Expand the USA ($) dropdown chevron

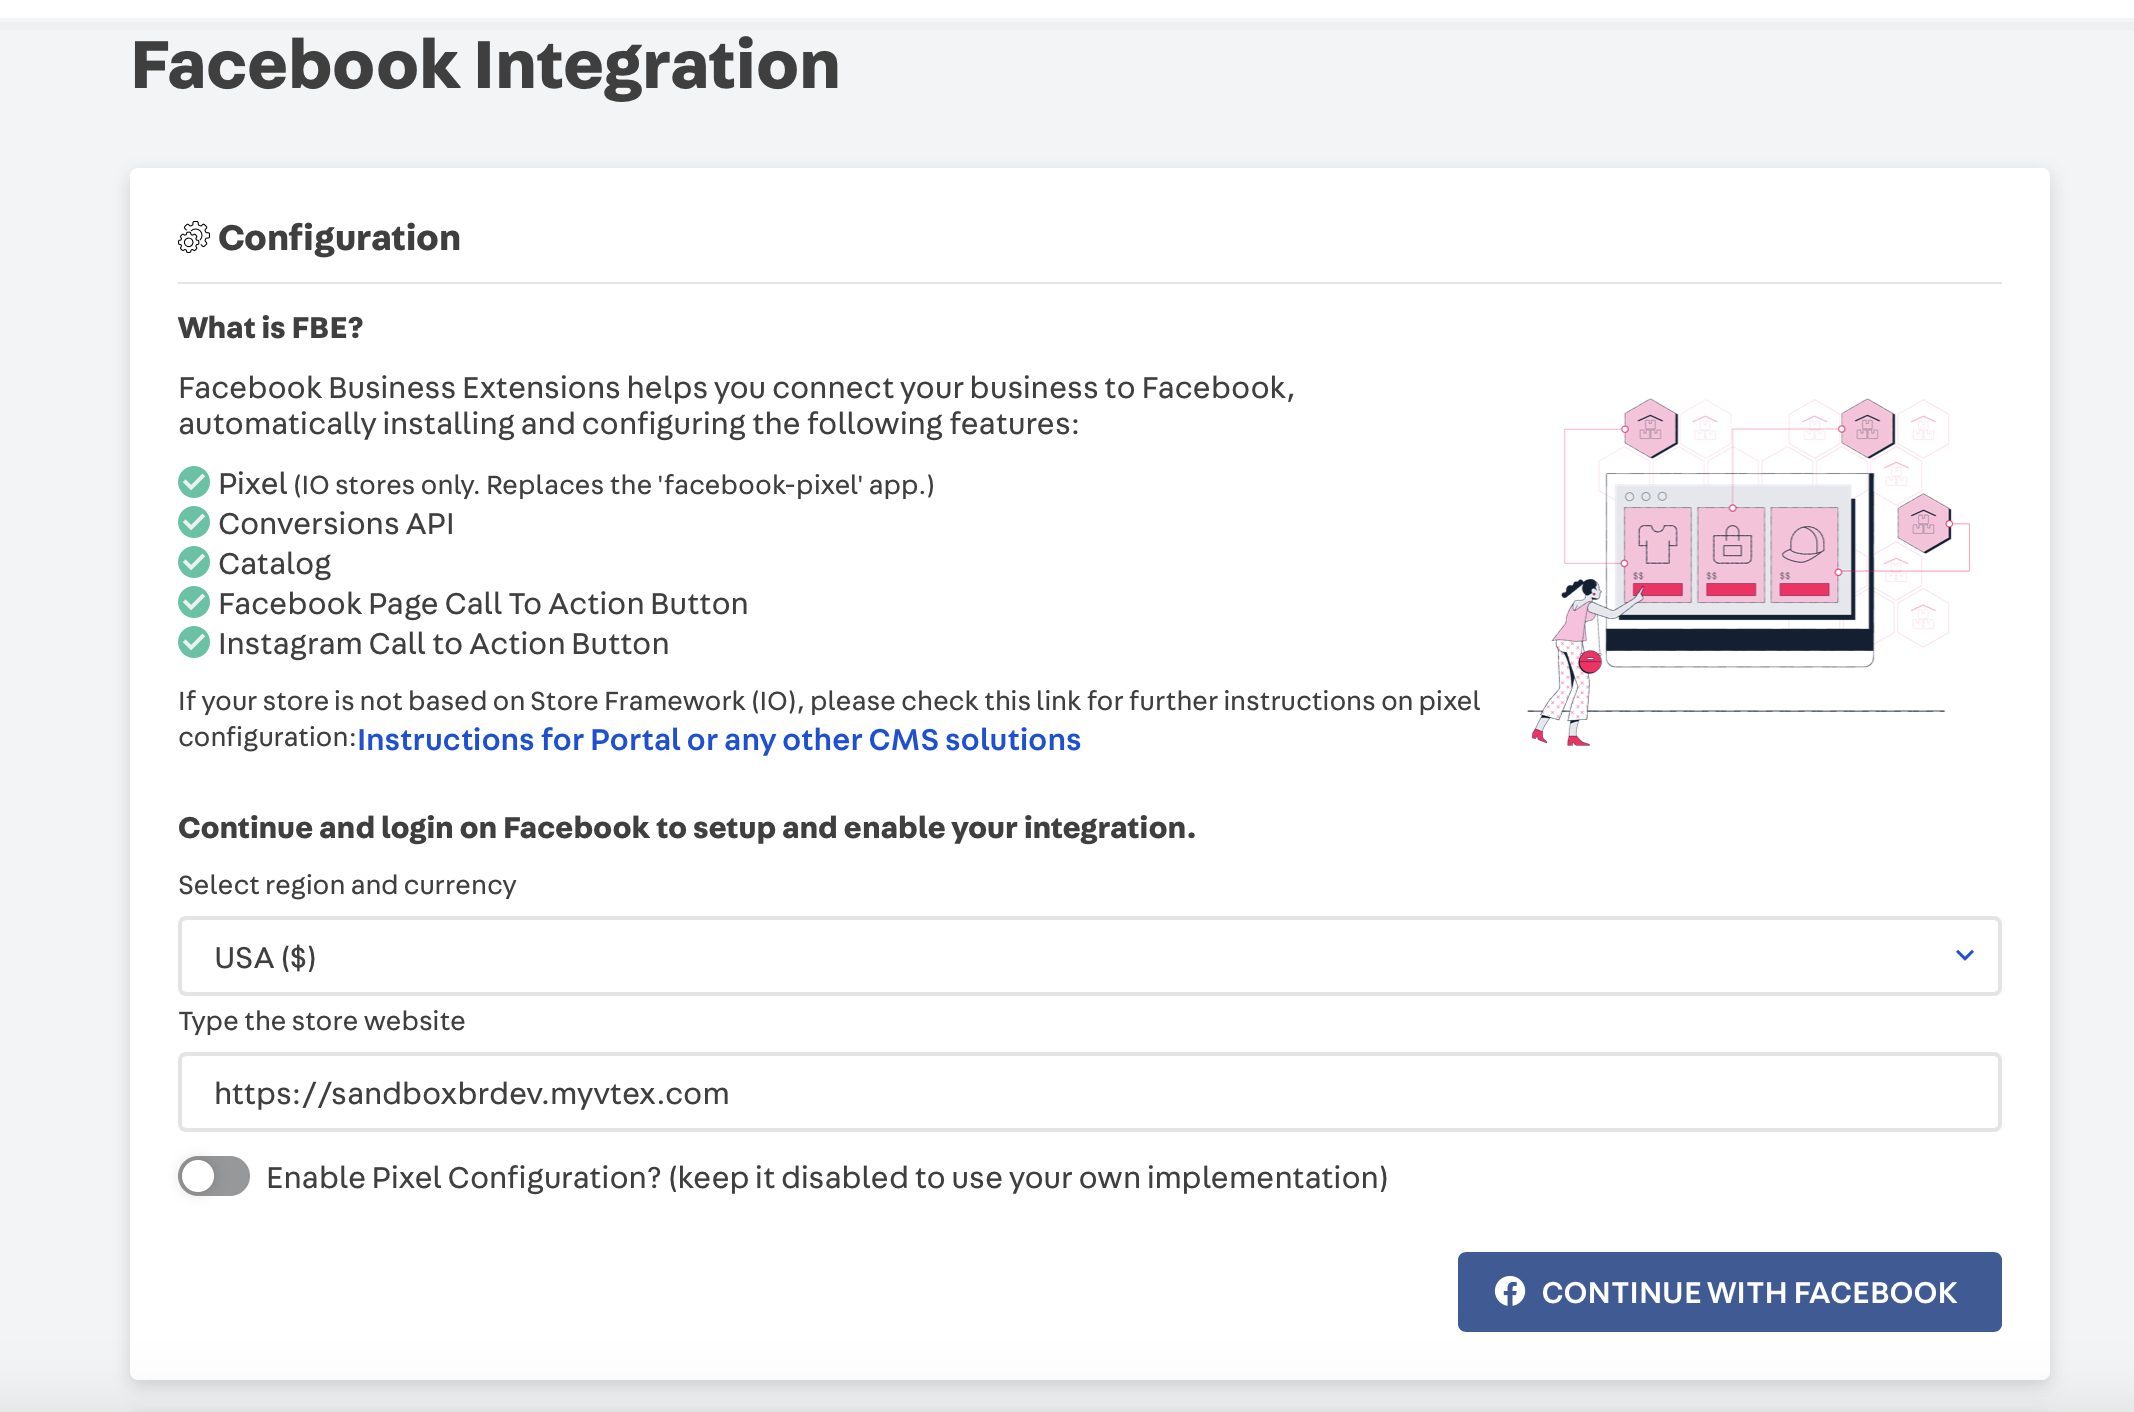click(x=1965, y=956)
